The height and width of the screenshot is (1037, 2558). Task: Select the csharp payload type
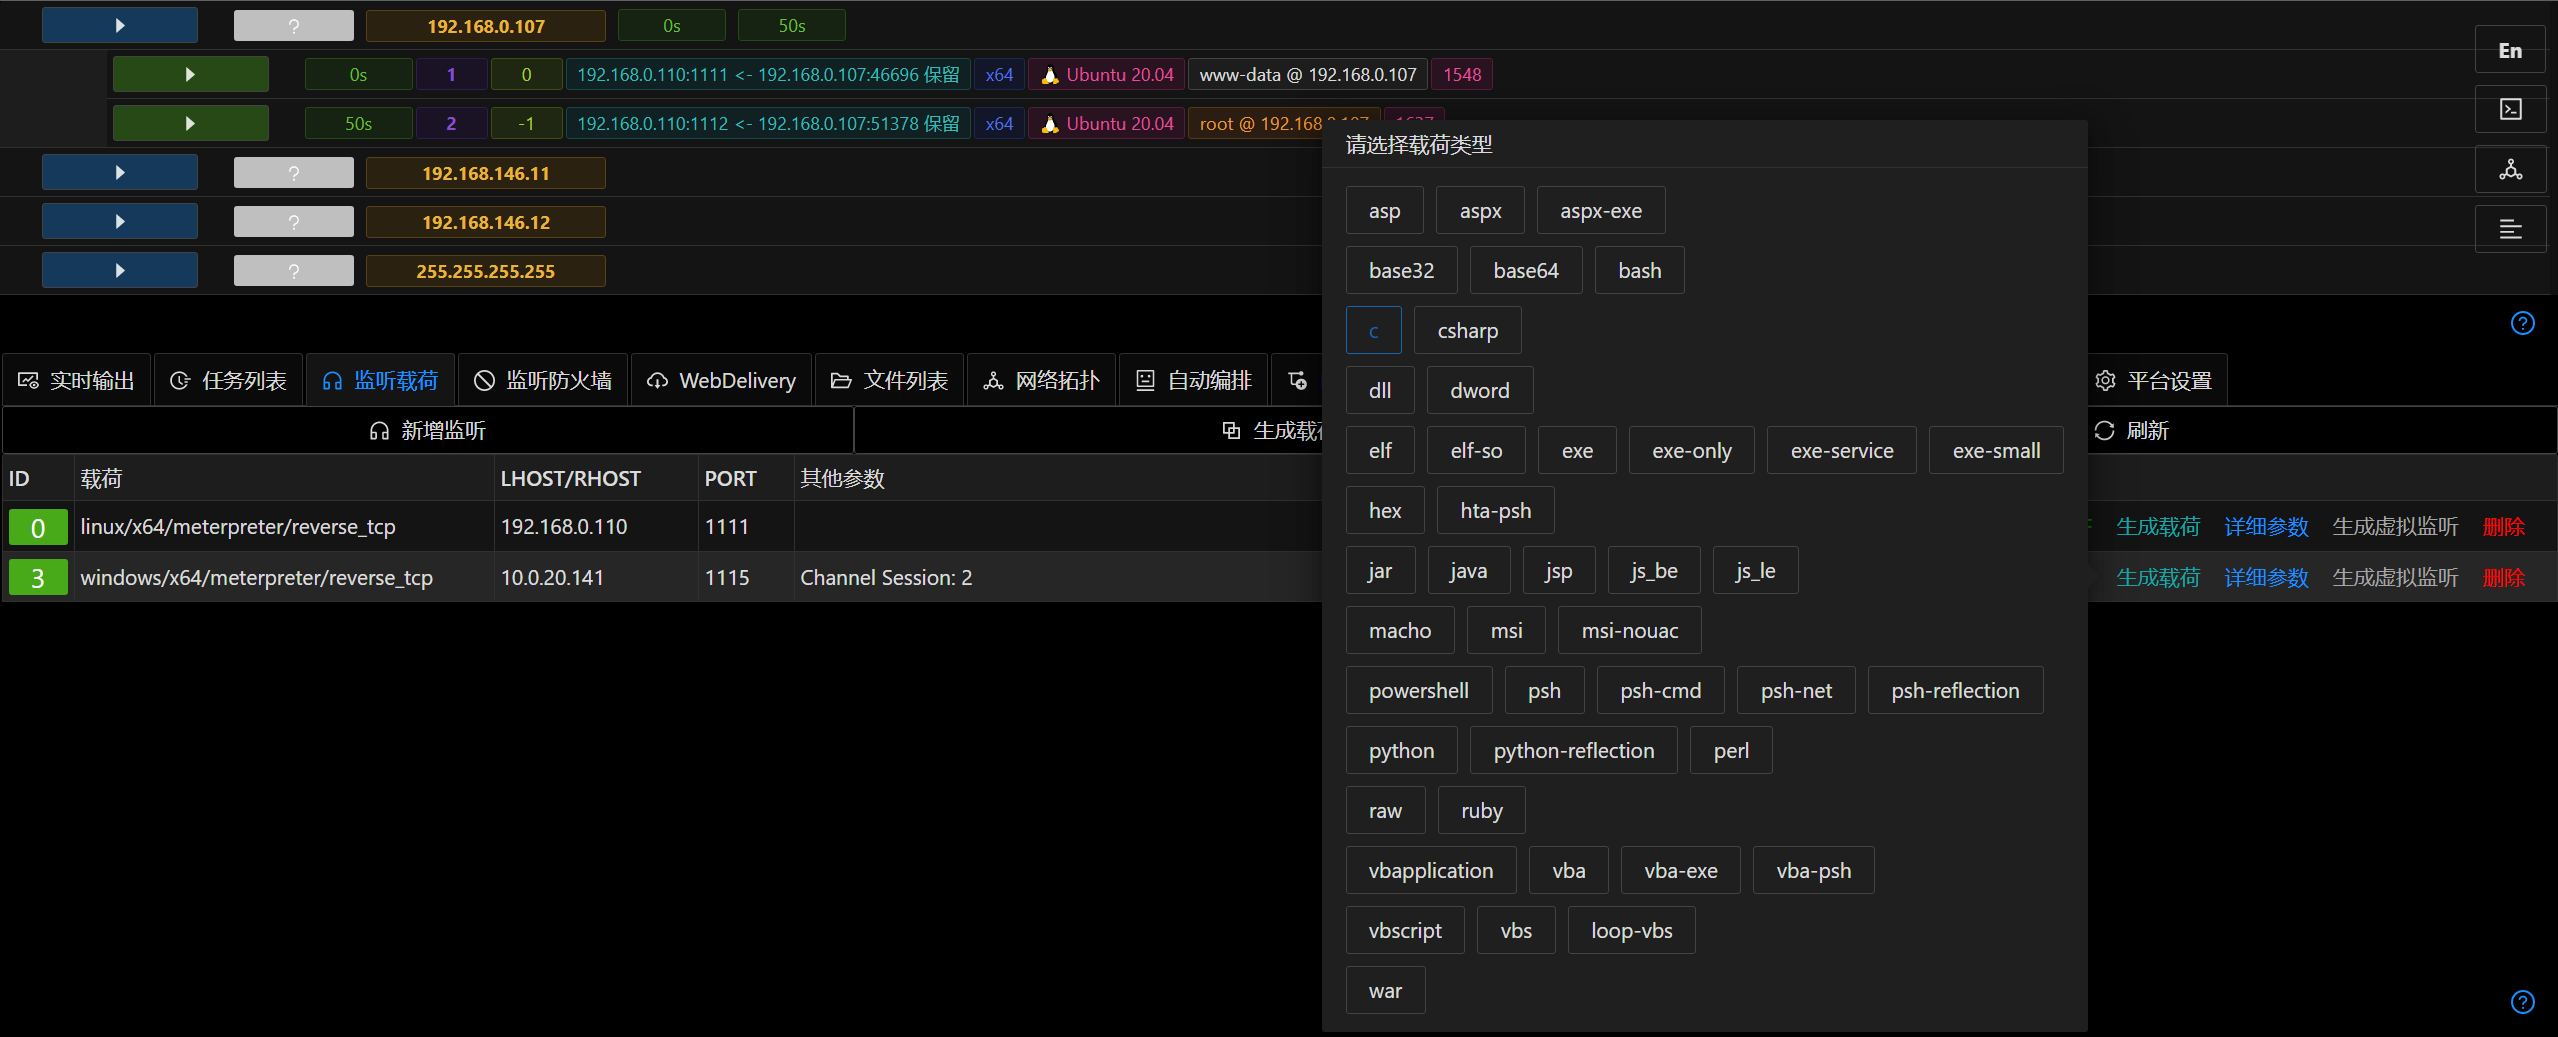[1468, 330]
